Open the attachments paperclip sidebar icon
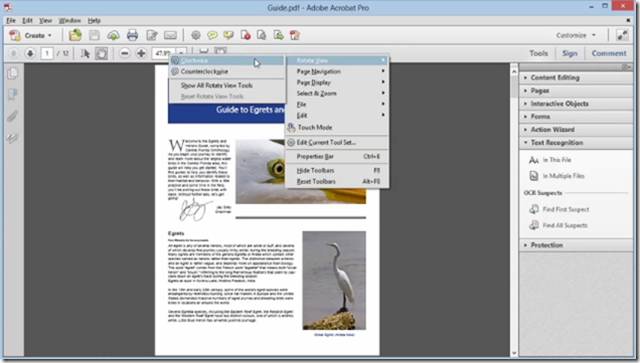Image resolution: width=640 pixels, height=363 pixels. pyautogui.click(x=13, y=117)
